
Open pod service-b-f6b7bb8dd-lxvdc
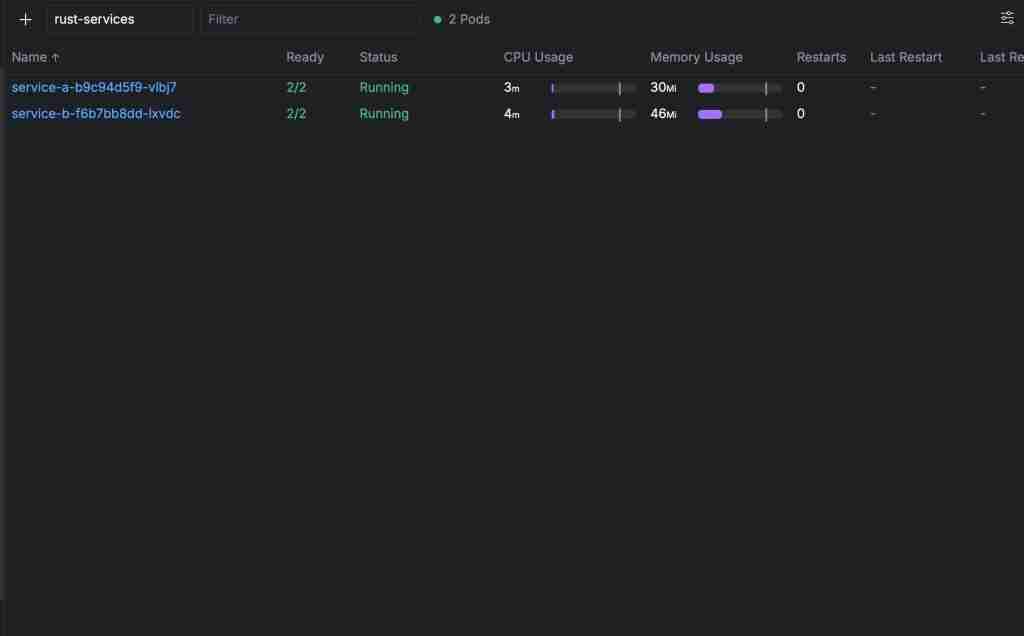pyautogui.click(x=96, y=114)
